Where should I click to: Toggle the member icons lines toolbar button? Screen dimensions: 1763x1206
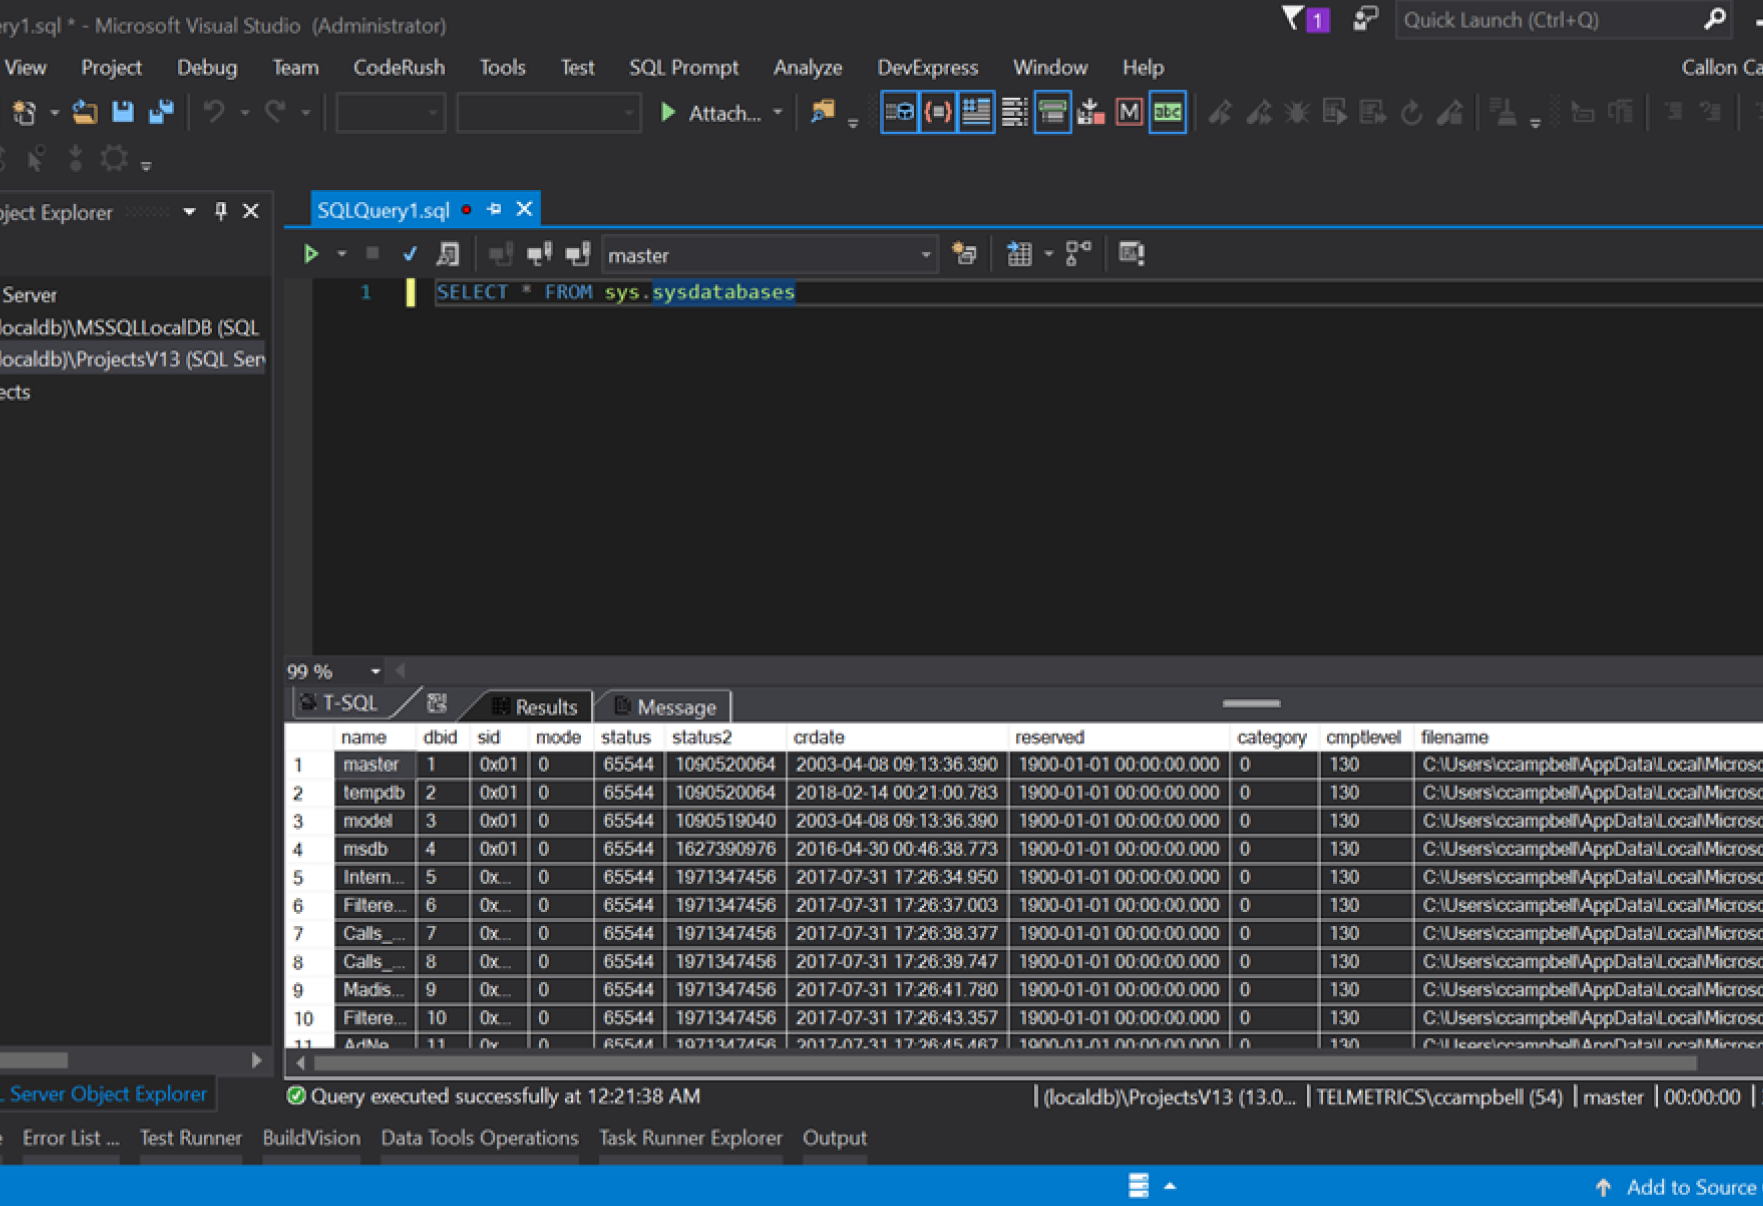976,112
